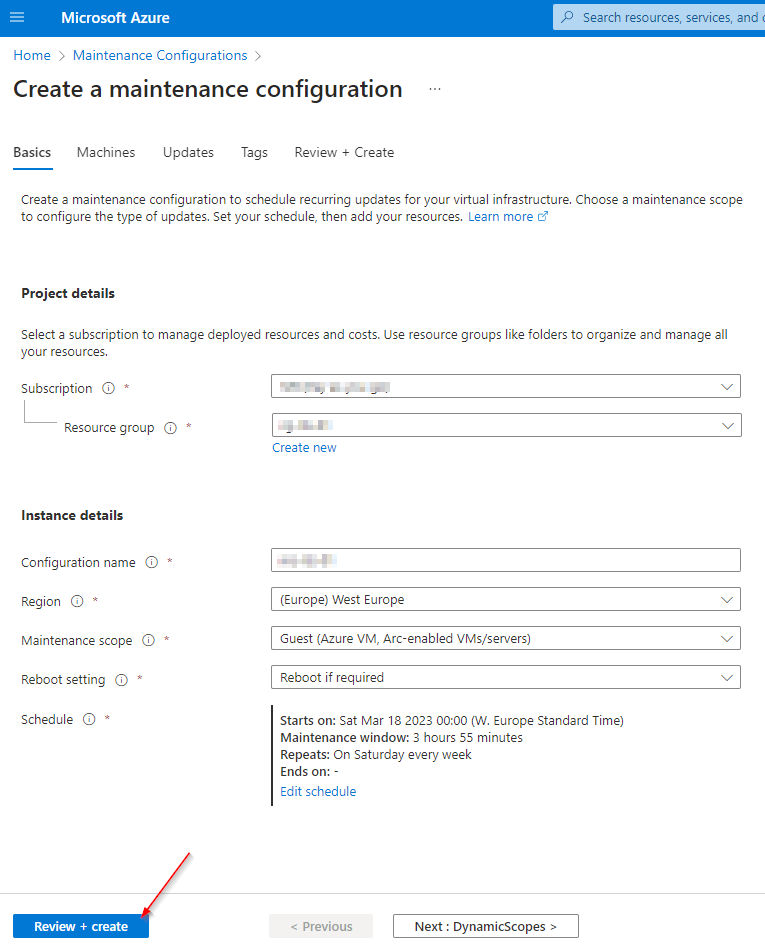This screenshot has width=765, height=952.
Task: Click the Resource group info icon
Action: coord(171,428)
